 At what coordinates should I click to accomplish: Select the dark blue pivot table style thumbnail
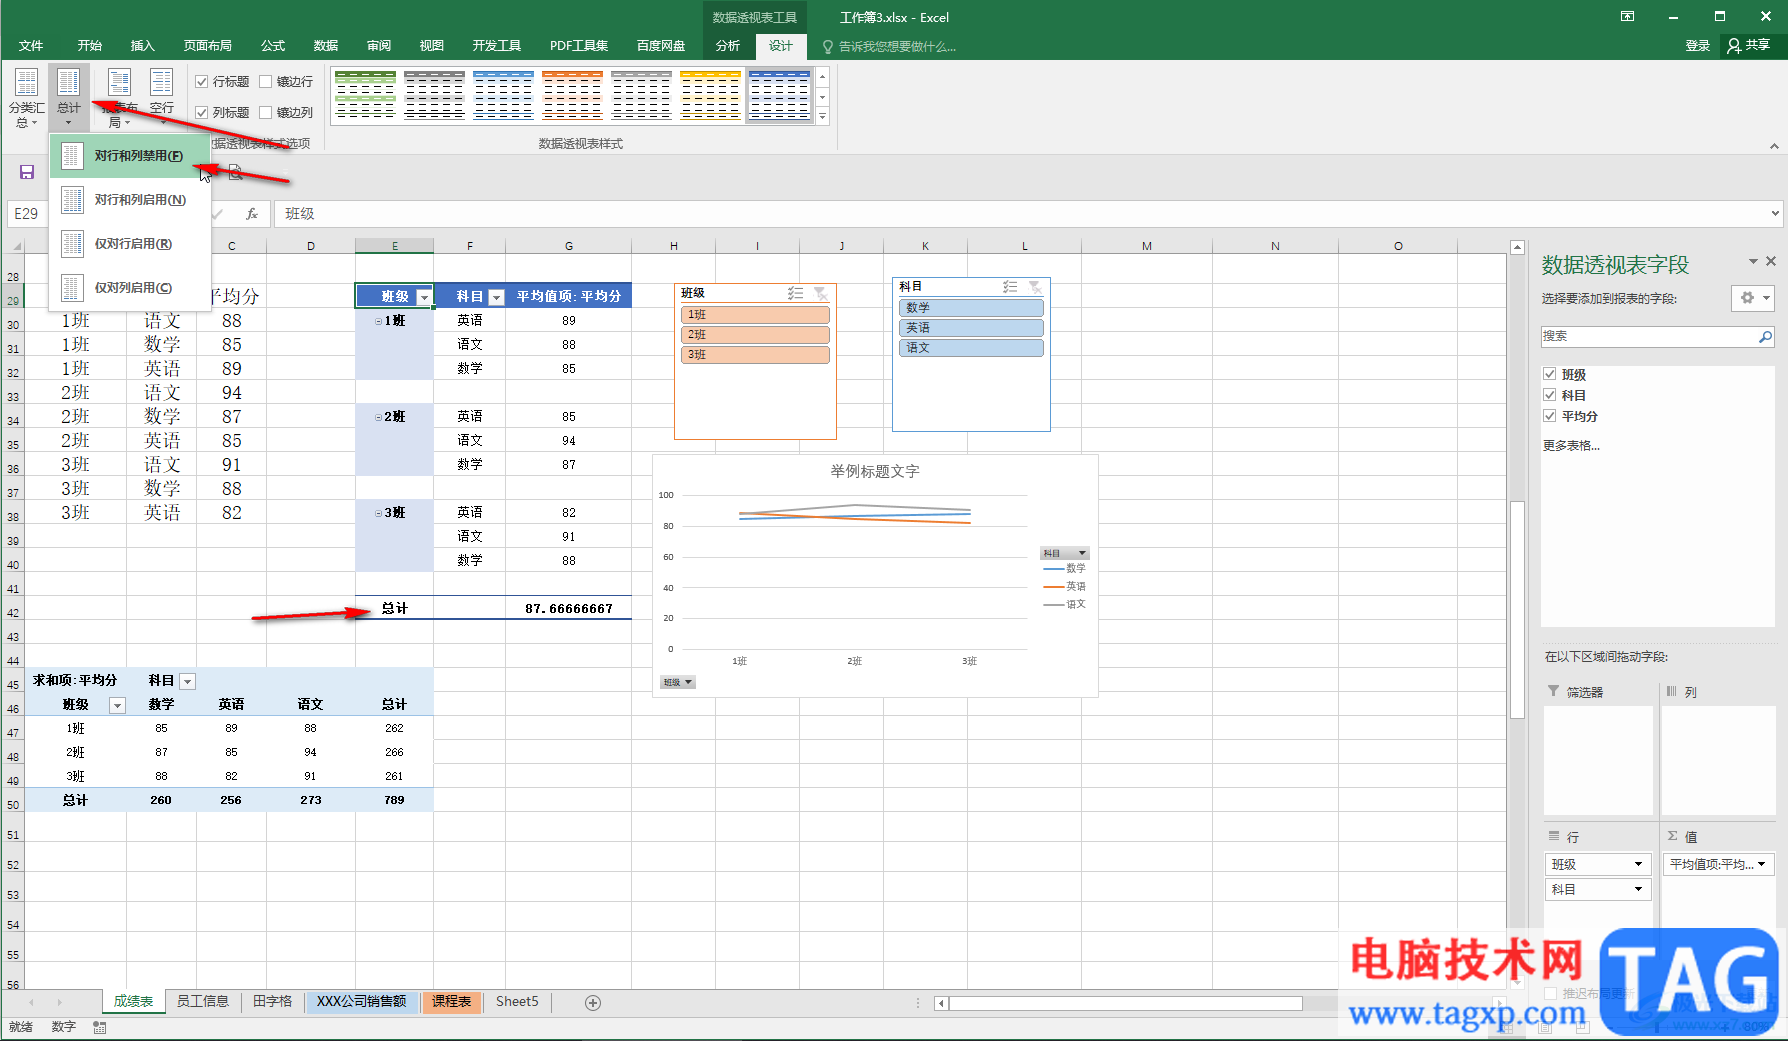(779, 95)
